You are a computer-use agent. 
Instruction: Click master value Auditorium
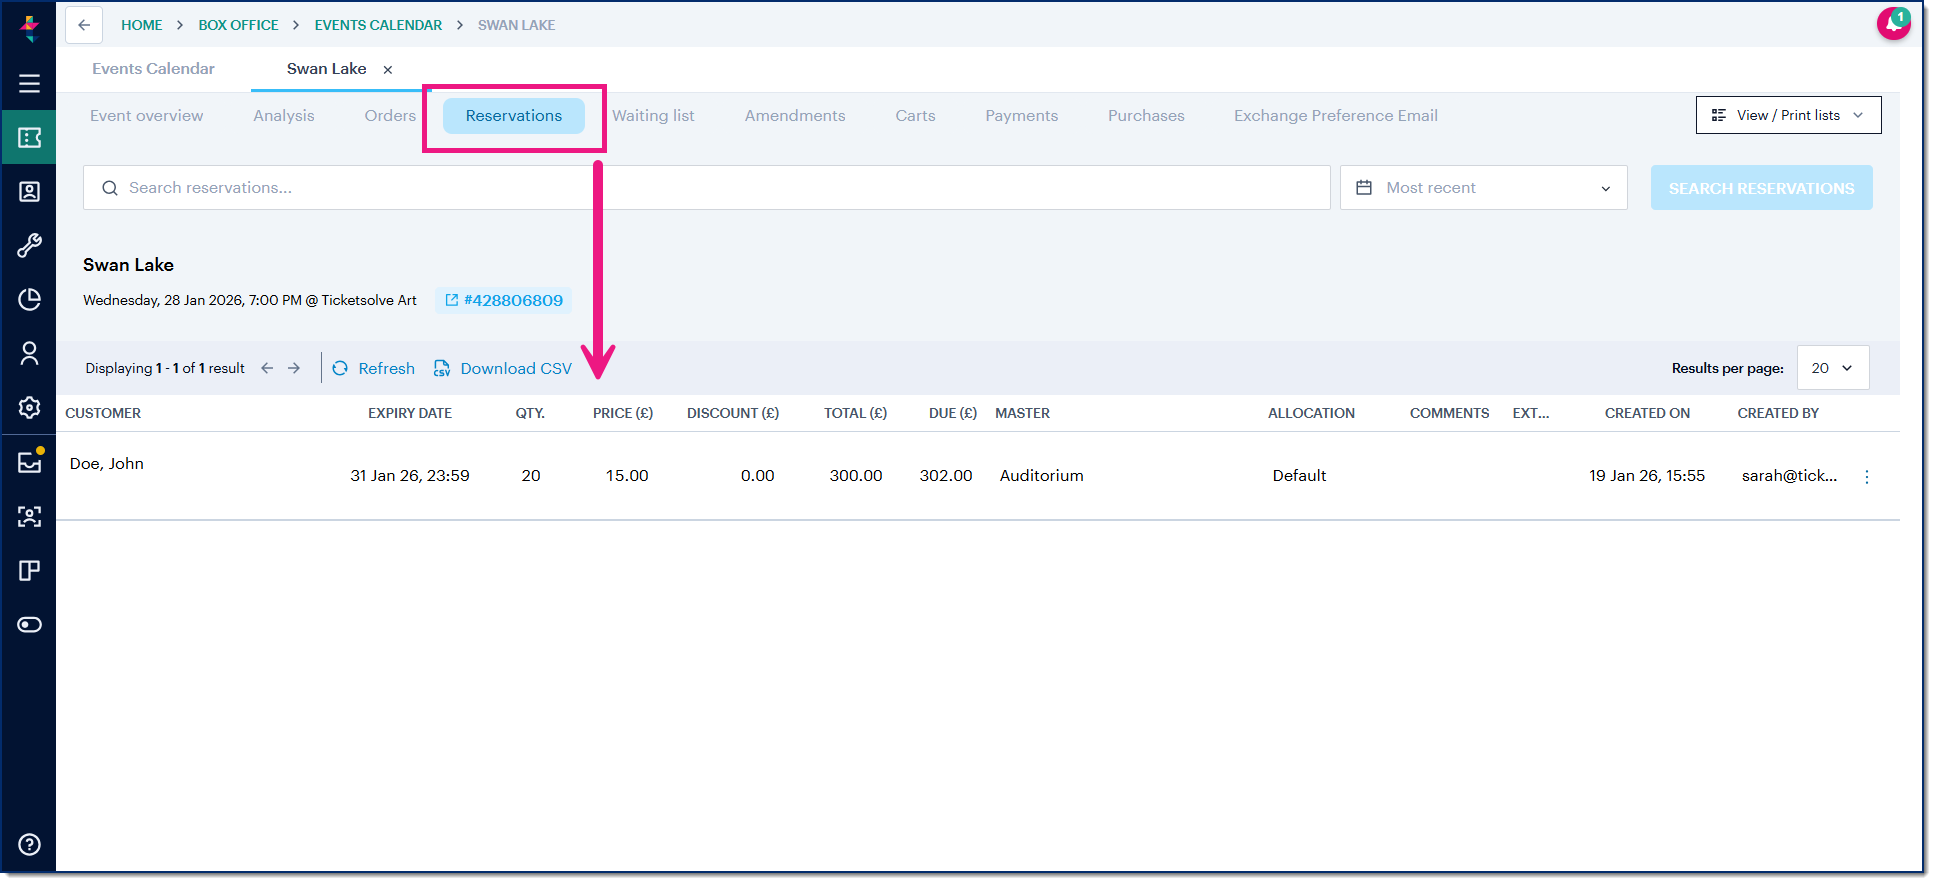click(x=1042, y=476)
